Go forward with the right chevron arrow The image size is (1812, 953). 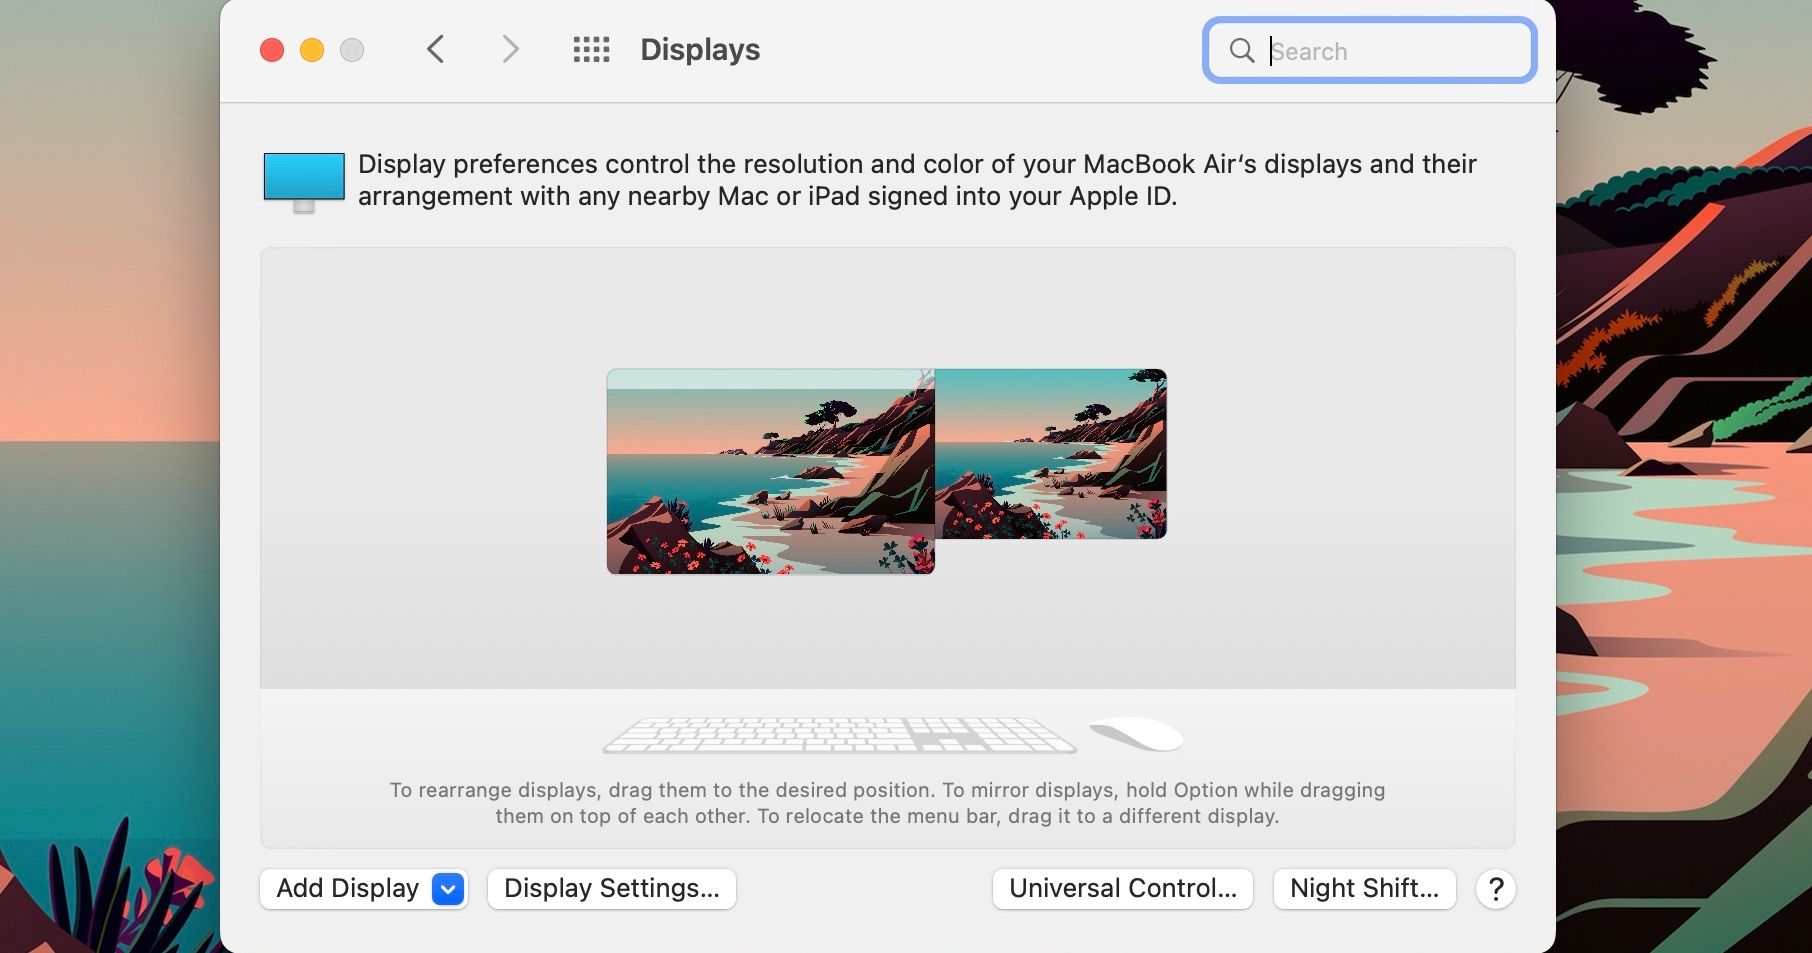(510, 49)
